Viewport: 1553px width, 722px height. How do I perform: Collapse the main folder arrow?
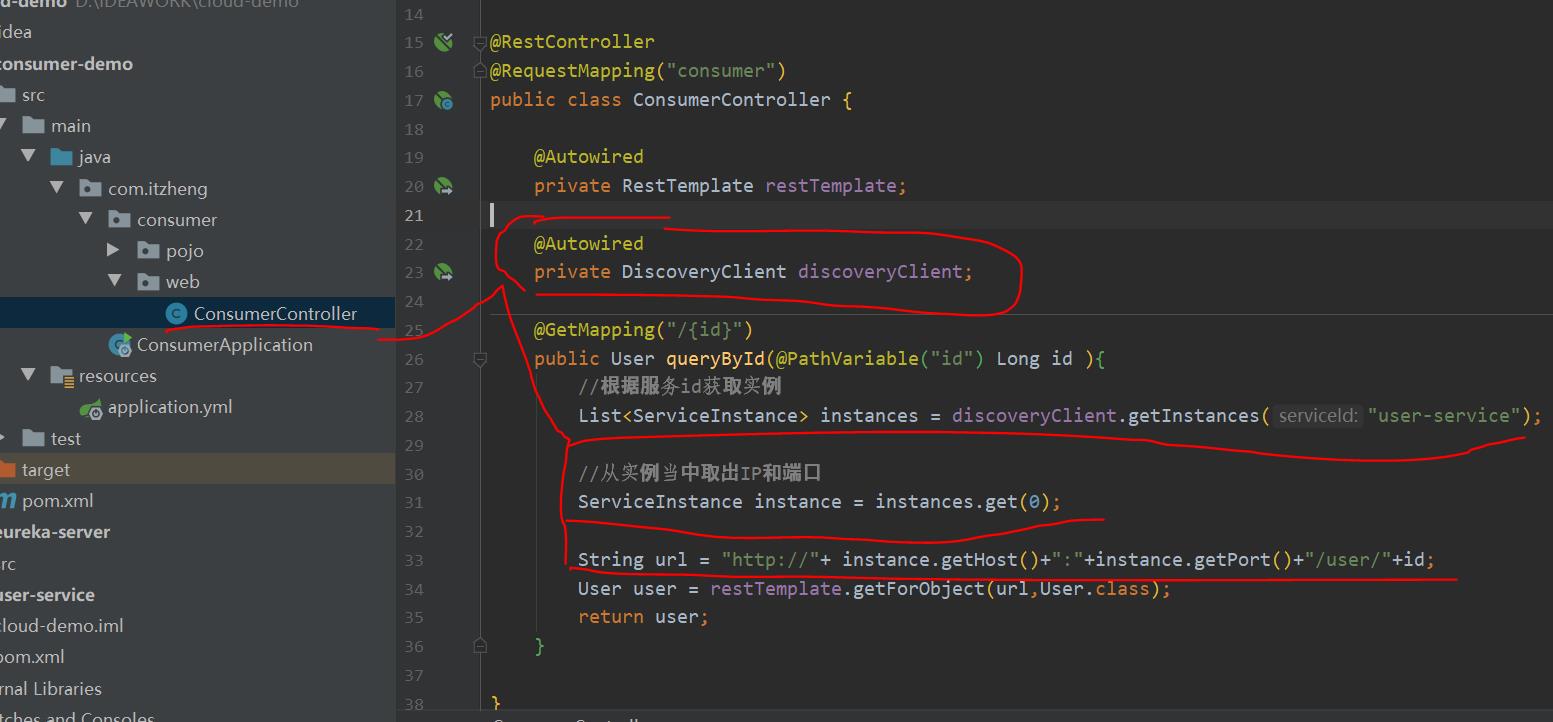tap(3, 125)
